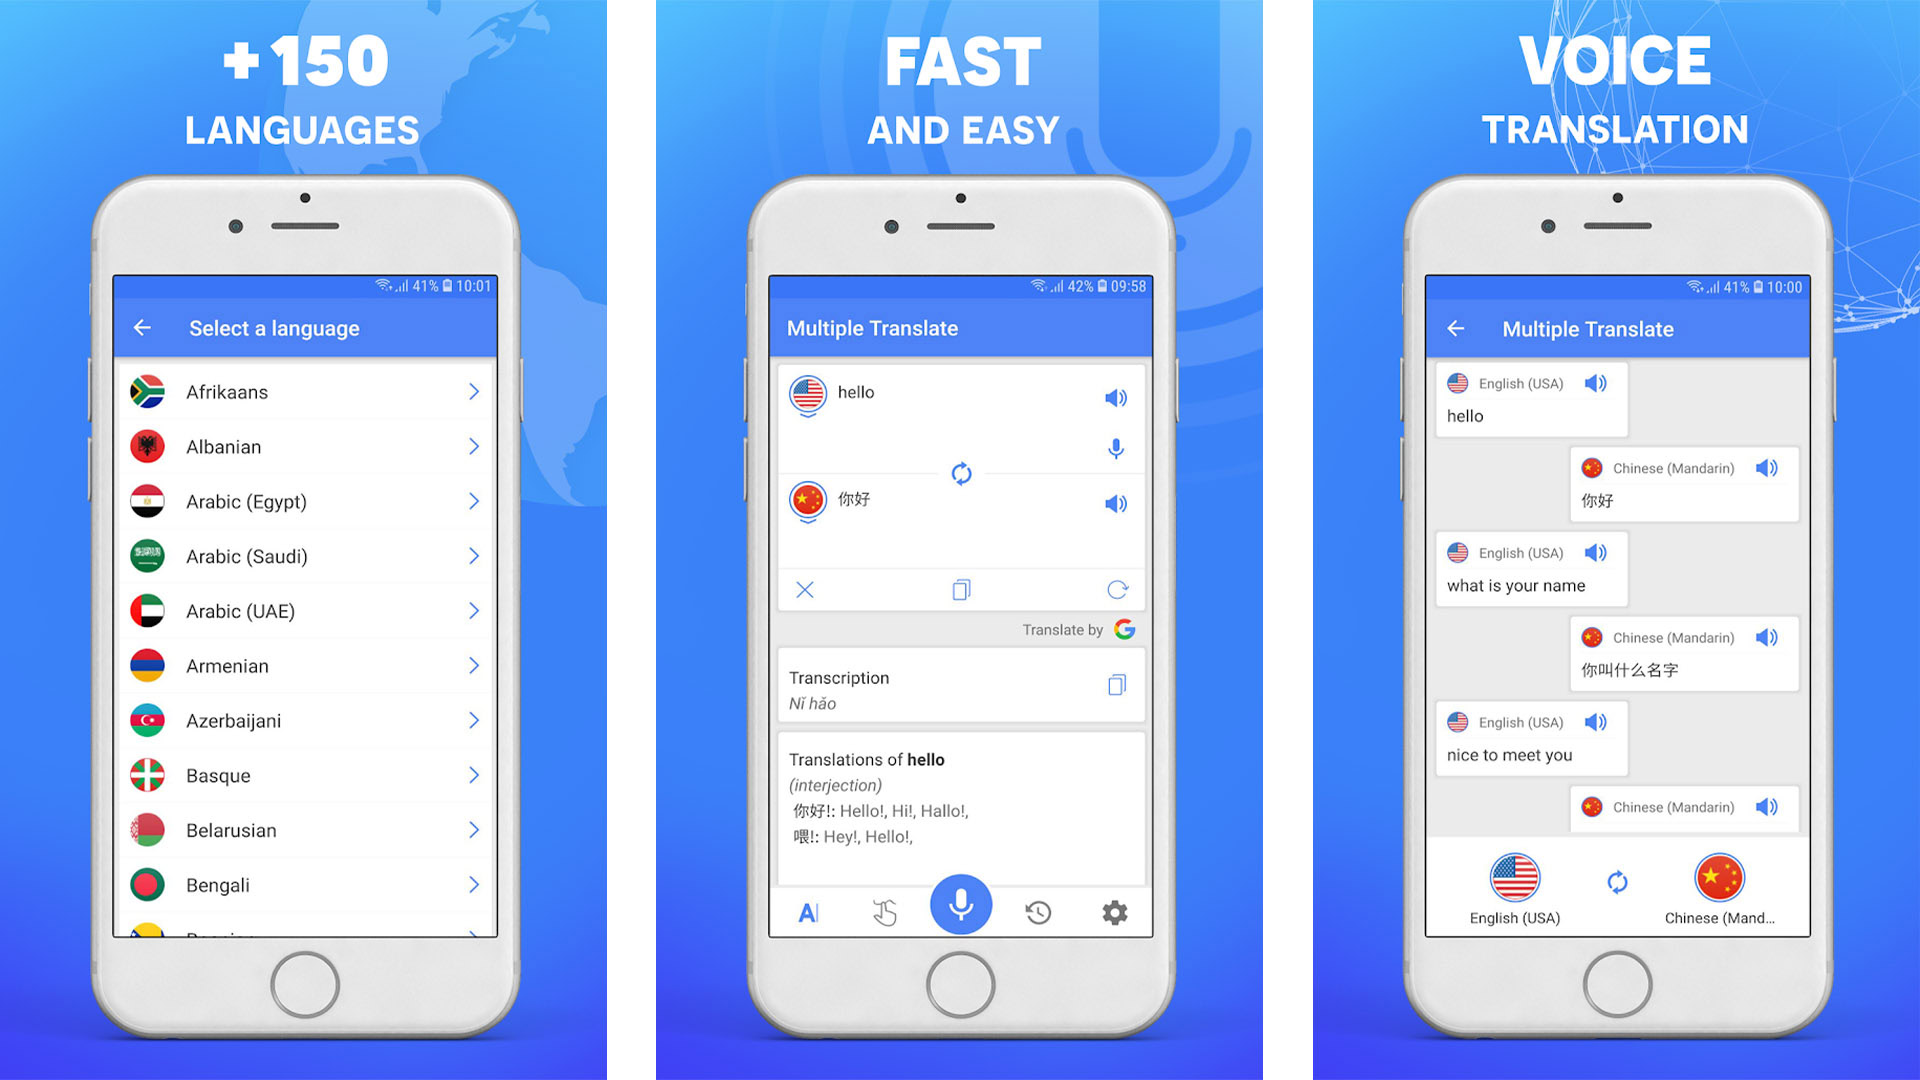Tap the copy translation result button
This screenshot has width=1920, height=1080.
coord(961,588)
